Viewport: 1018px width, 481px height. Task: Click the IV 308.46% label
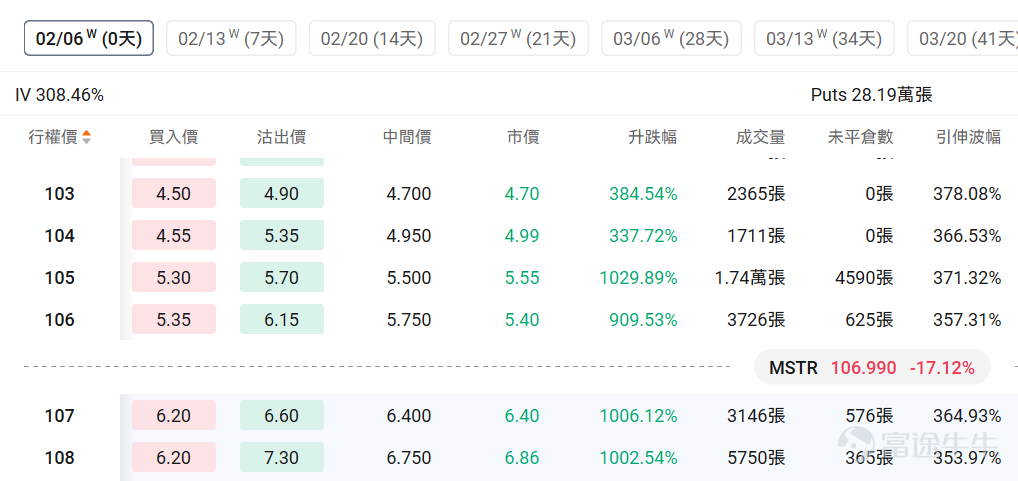[60, 95]
